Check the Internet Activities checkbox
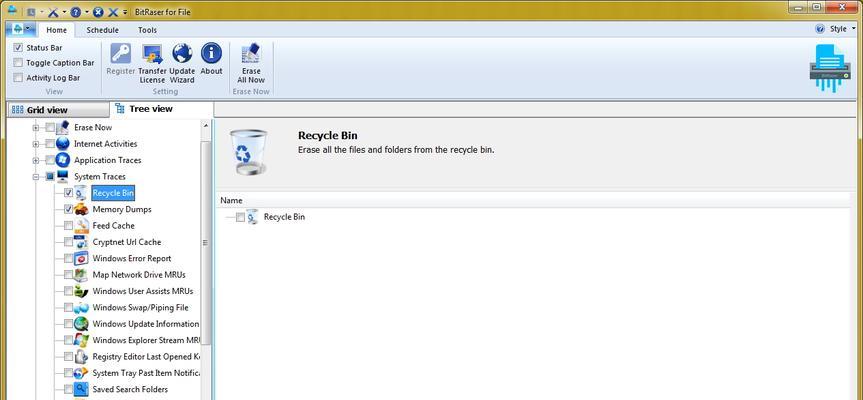The width and height of the screenshot is (863, 400). 50,144
